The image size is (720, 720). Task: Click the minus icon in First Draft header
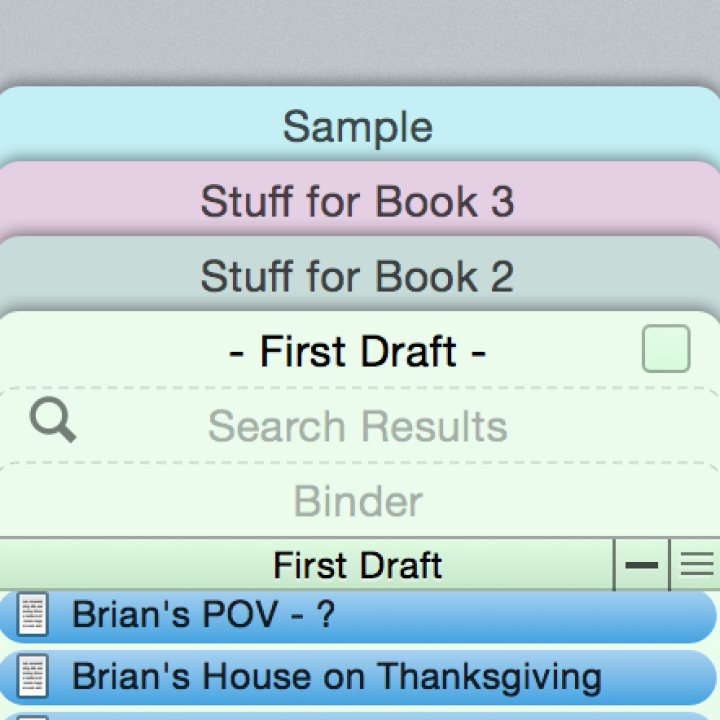pos(641,565)
